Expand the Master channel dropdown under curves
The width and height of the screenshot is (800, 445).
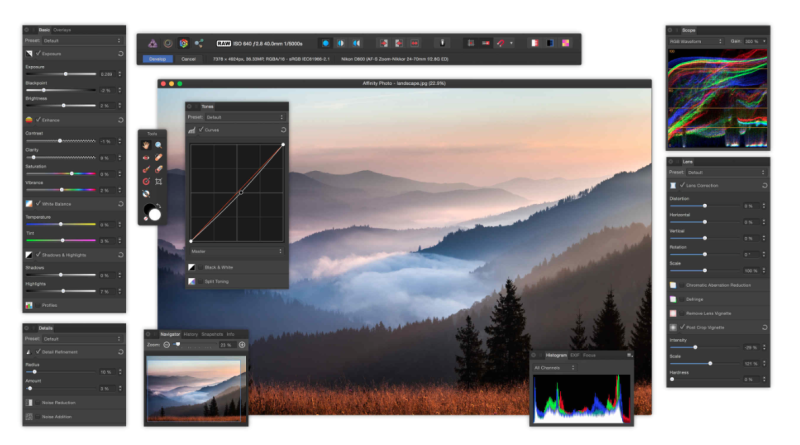[237, 251]
